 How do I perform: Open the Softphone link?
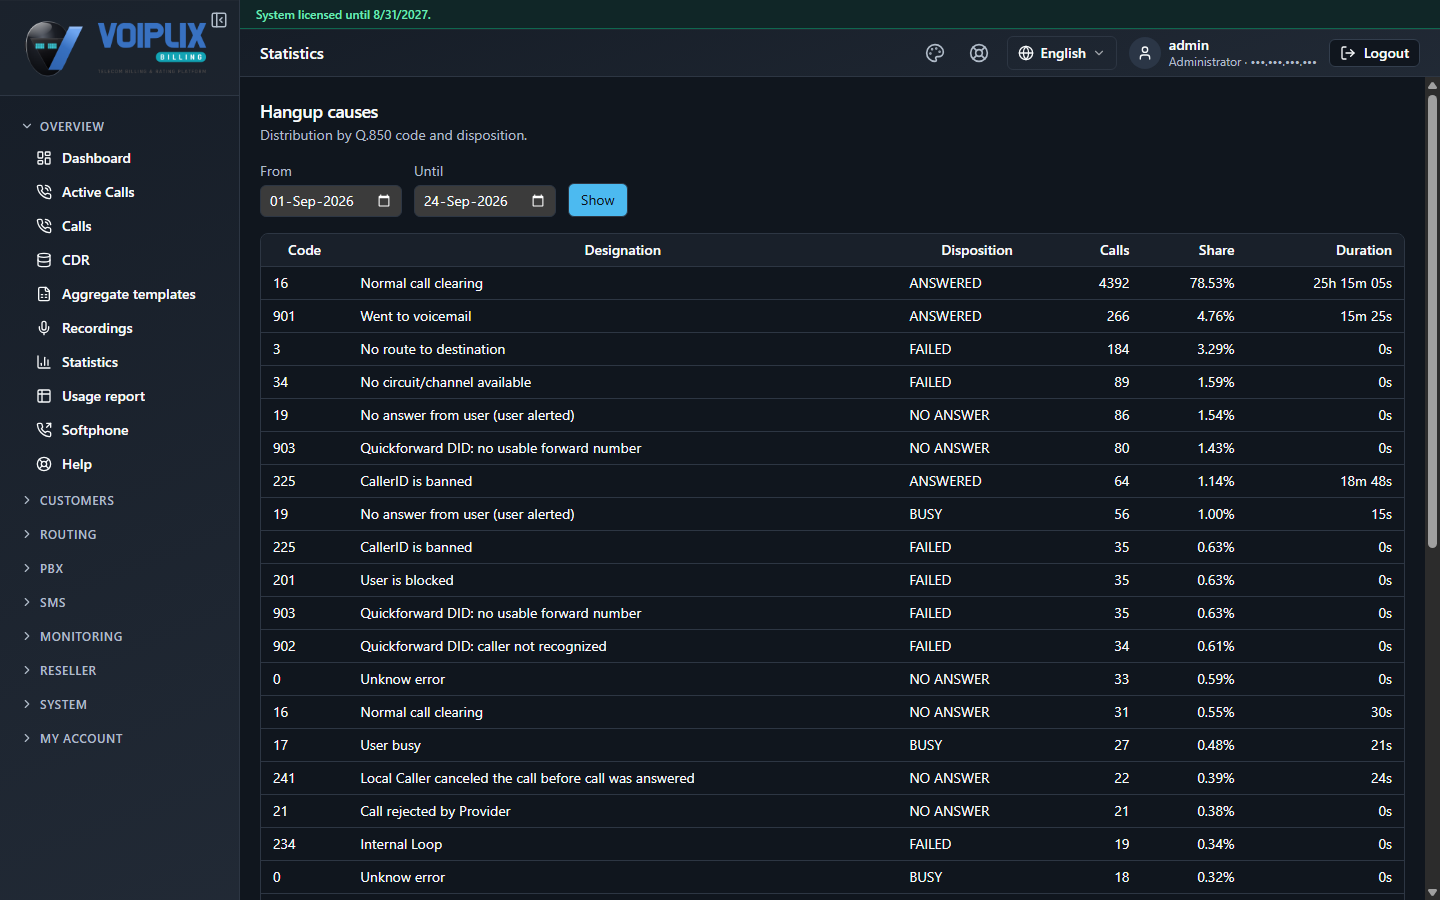coord(95,430)
